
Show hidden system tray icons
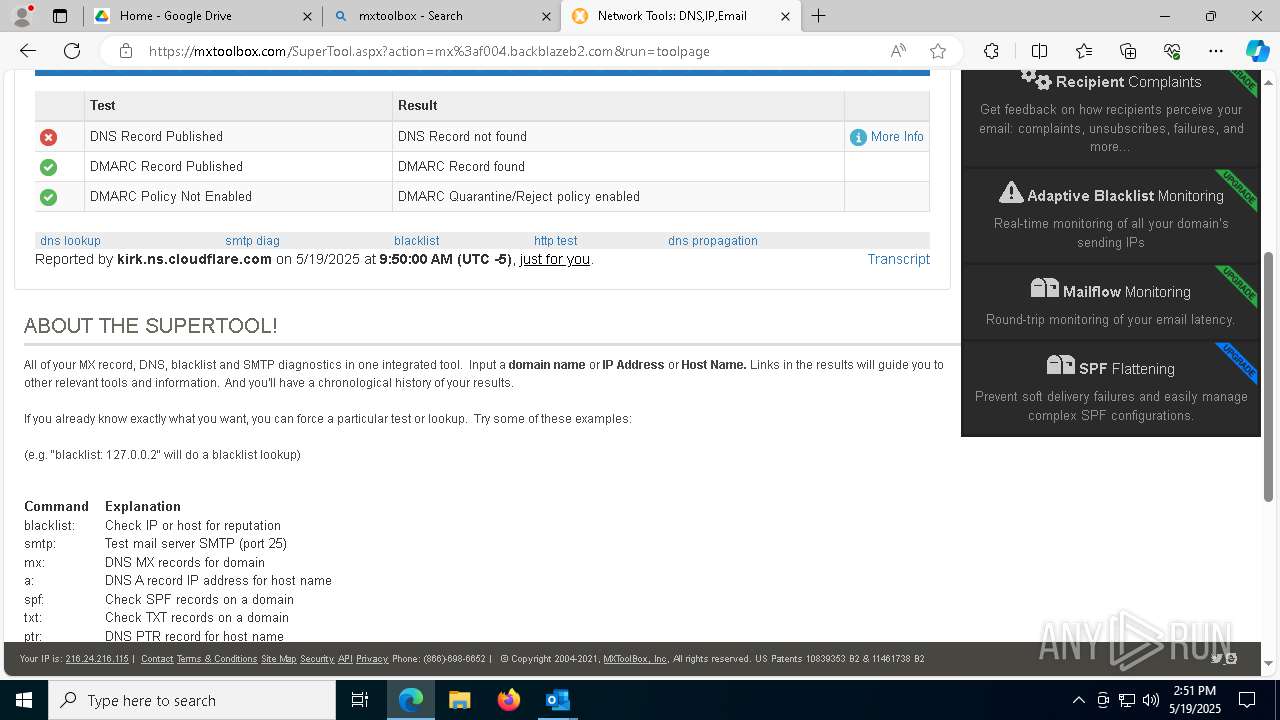coord(1078,700)
